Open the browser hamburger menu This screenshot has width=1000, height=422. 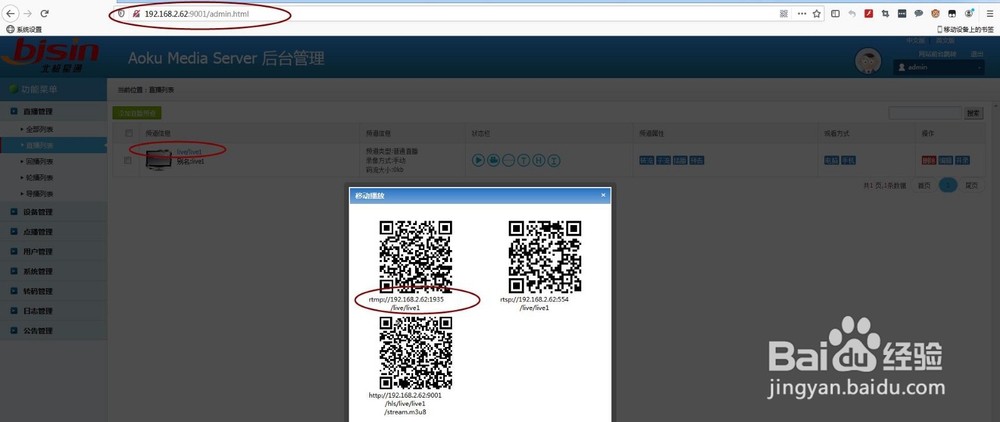[x=989, y=13]
